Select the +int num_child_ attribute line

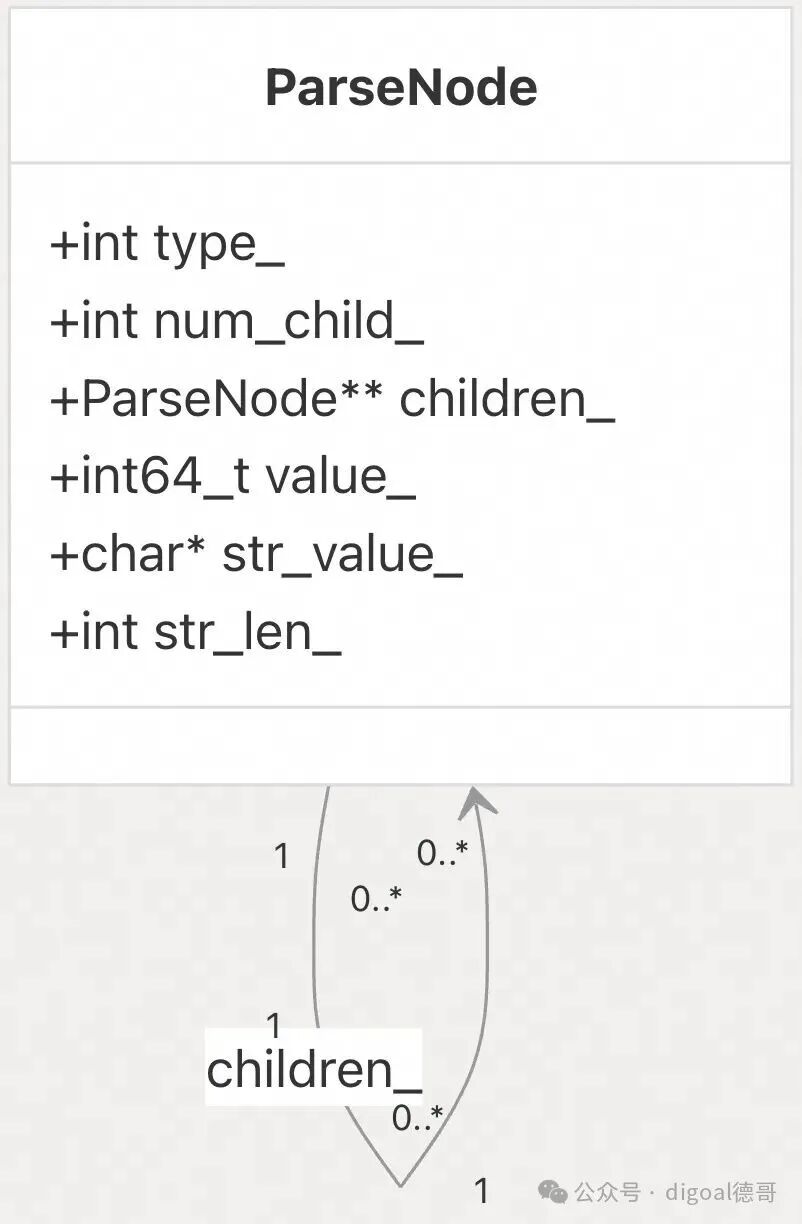(237, 322)
